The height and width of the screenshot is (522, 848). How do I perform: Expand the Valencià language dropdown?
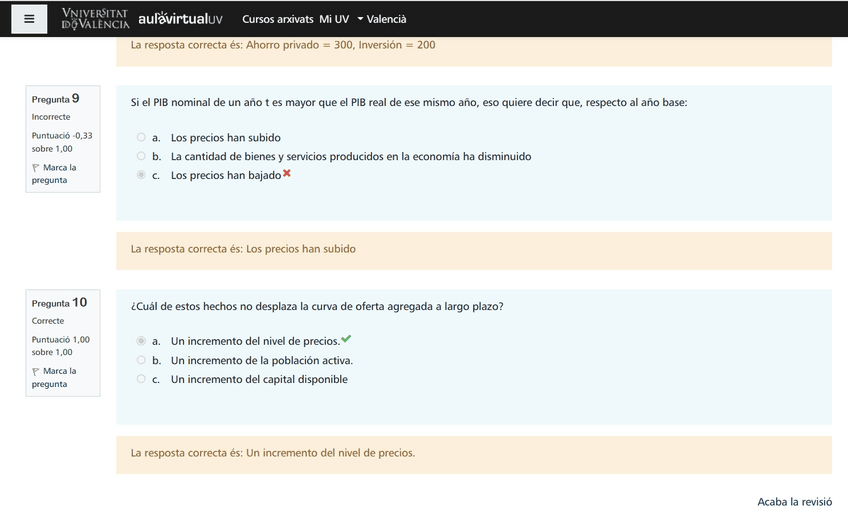tap(381, 19)
